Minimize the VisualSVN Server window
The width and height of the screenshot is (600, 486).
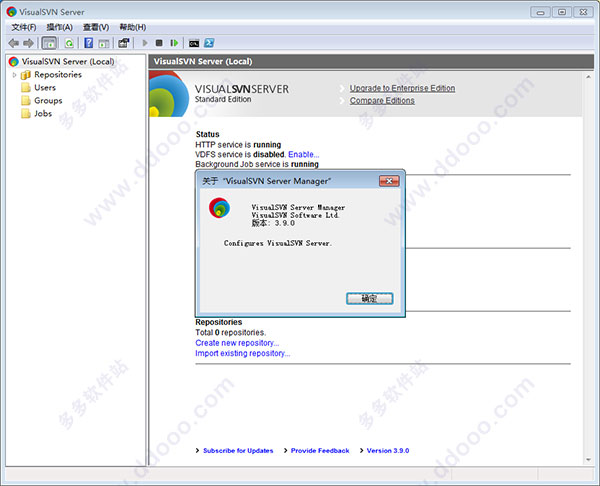click(x=540, y=12)
